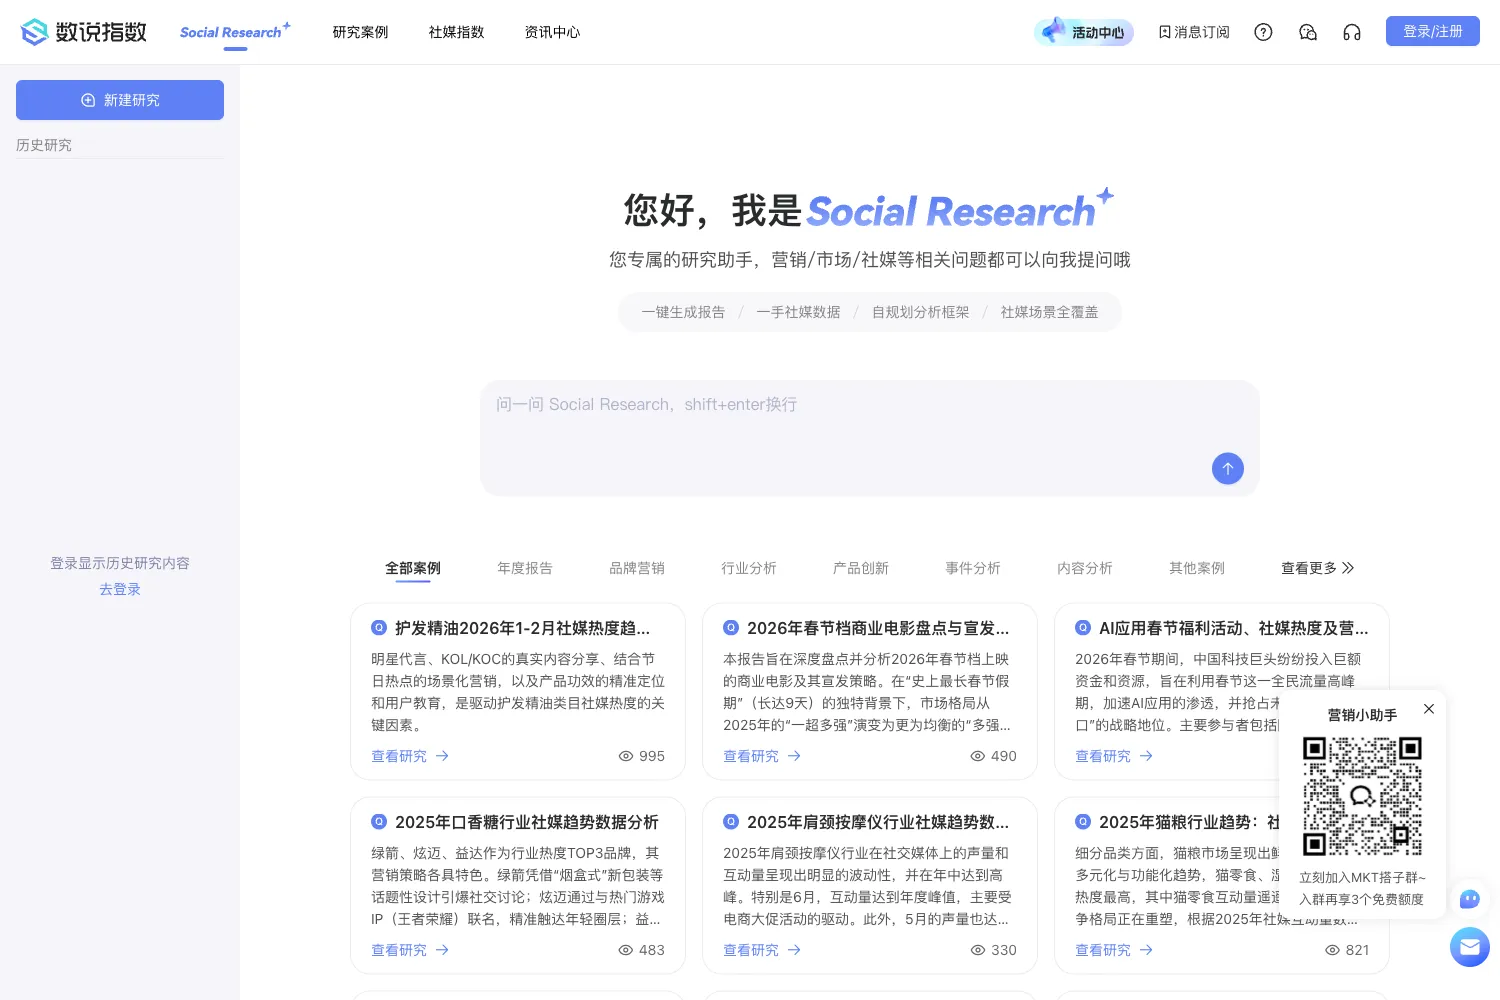Image resolution: width=1500 pixels, height=1000 pixels.
Task: Select the 年度报告 tab
Action: coord(525,568)
